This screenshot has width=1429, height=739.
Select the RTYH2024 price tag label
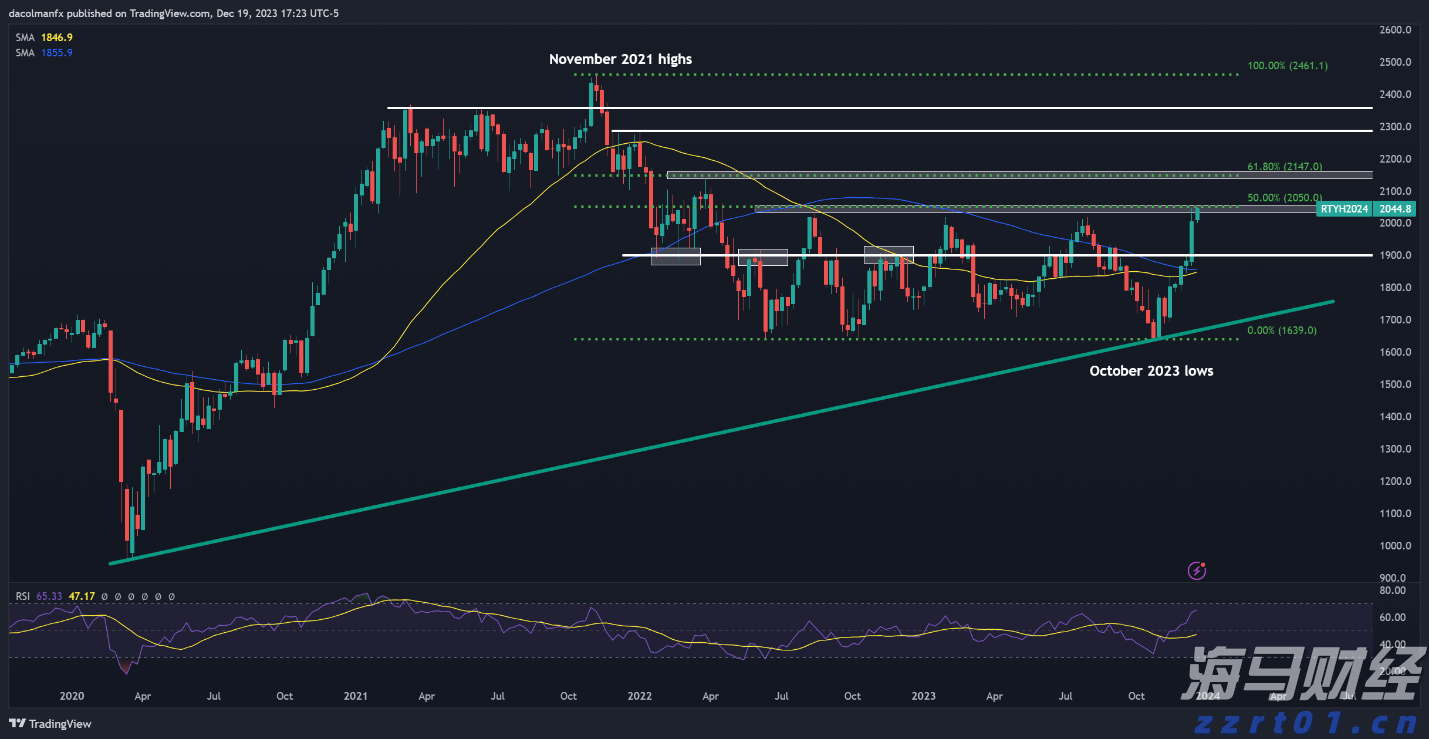tap(1343, 209)
